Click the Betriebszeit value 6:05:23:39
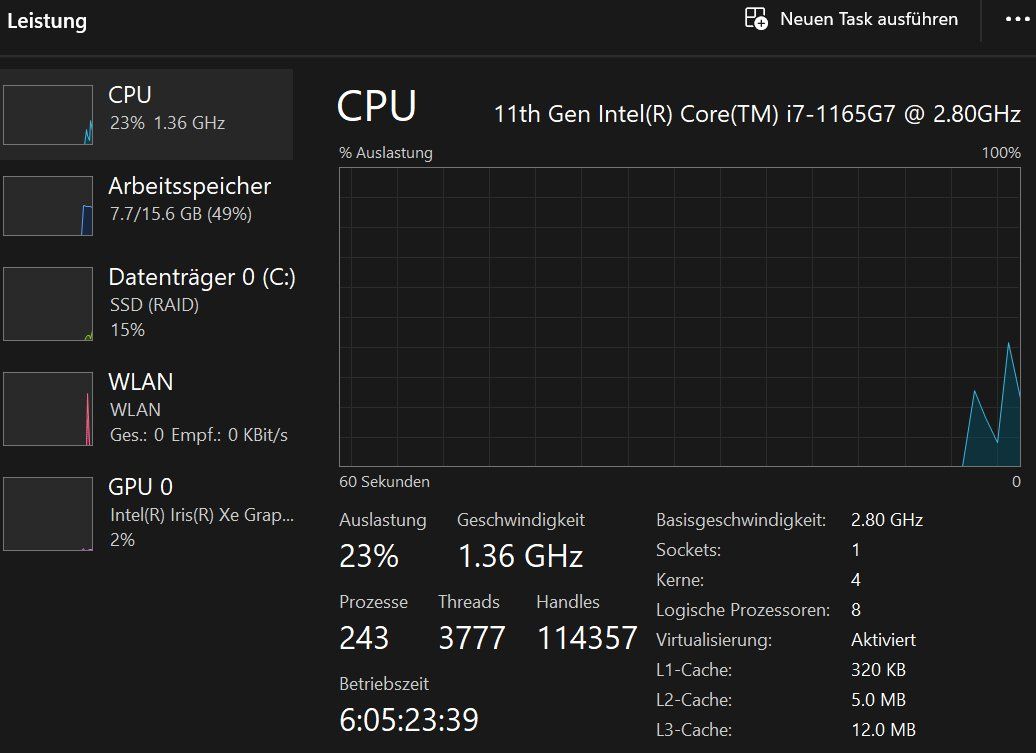 (409, 720)
